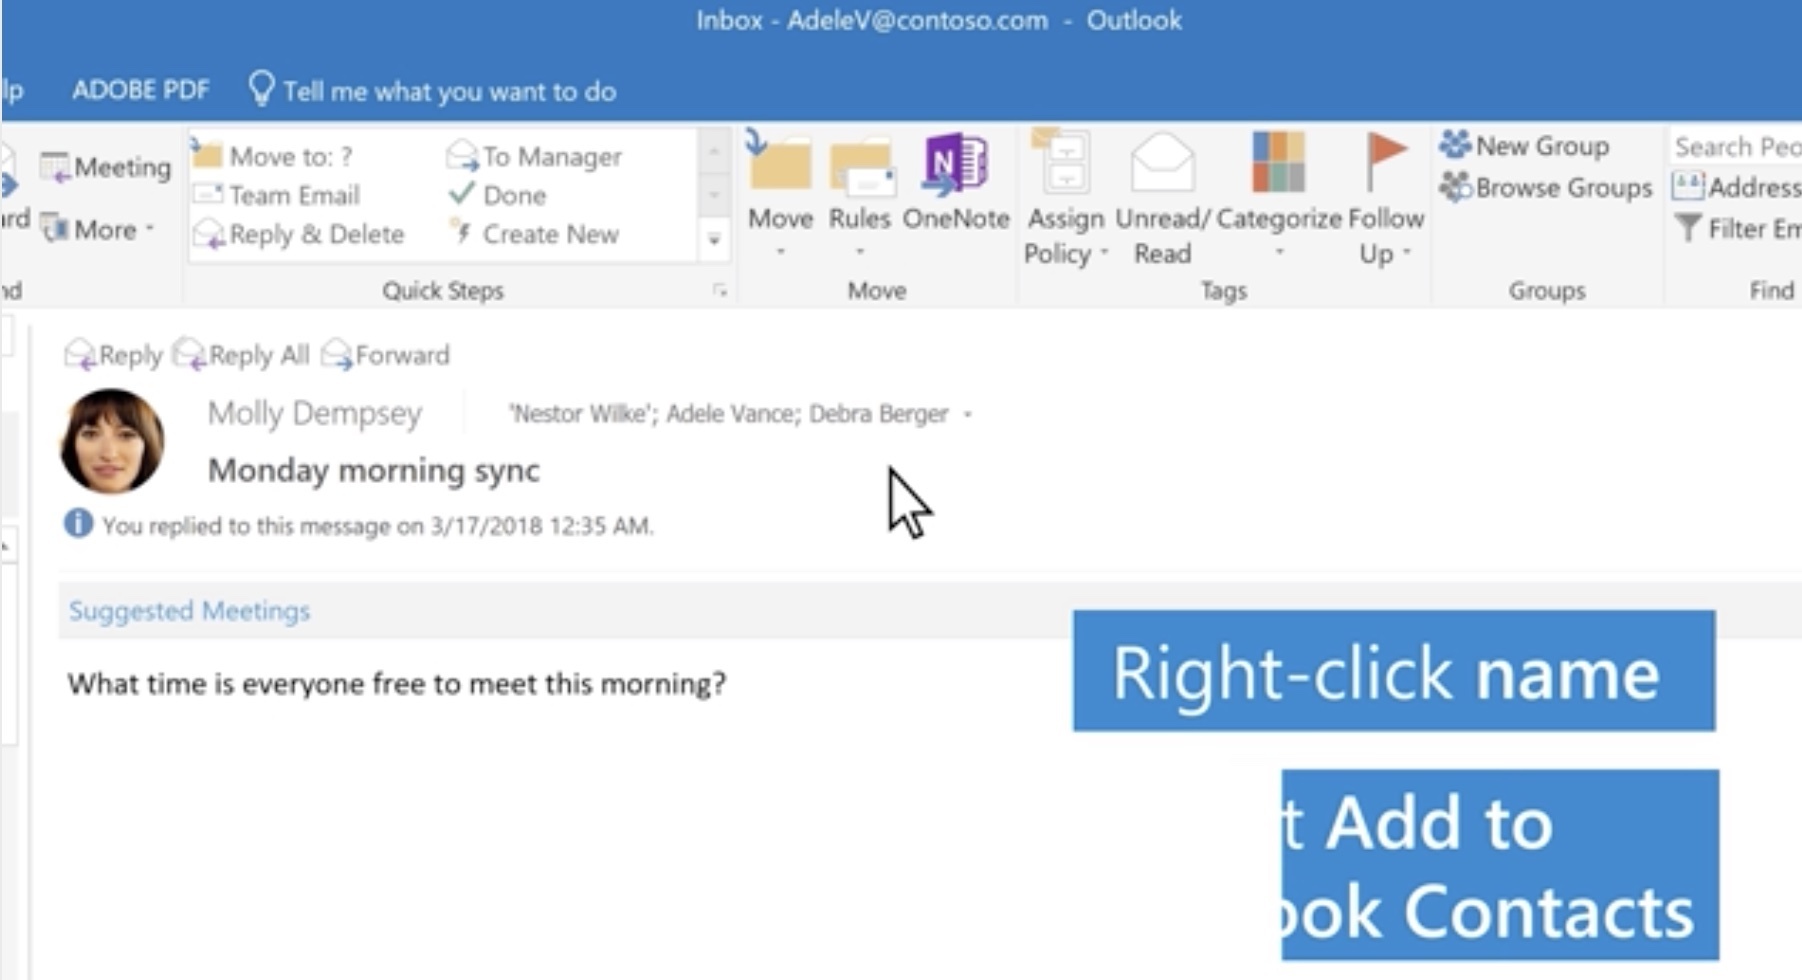1802x980 pixels.
Task: Forward the Monday morning sync email
Action: pos(390,355)
